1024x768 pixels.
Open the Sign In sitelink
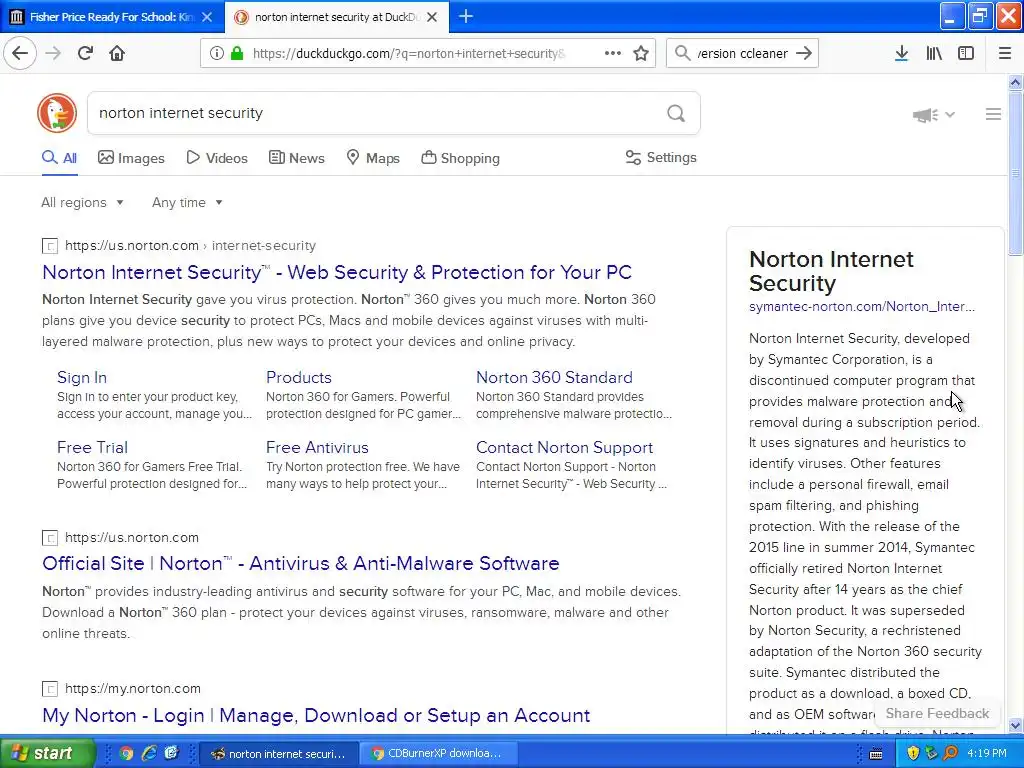(x=82, y=377)
